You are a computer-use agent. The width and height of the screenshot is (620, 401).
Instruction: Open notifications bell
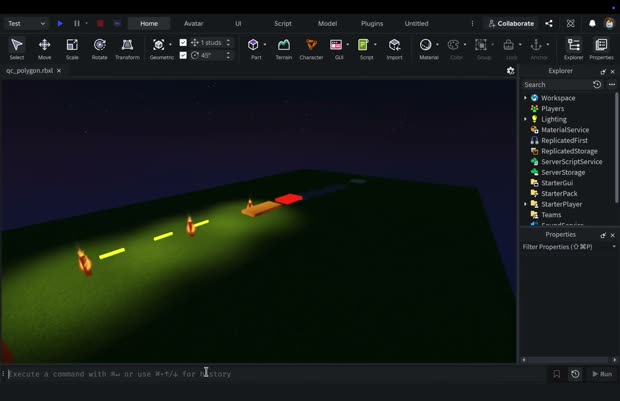click(x=592, y=23)
